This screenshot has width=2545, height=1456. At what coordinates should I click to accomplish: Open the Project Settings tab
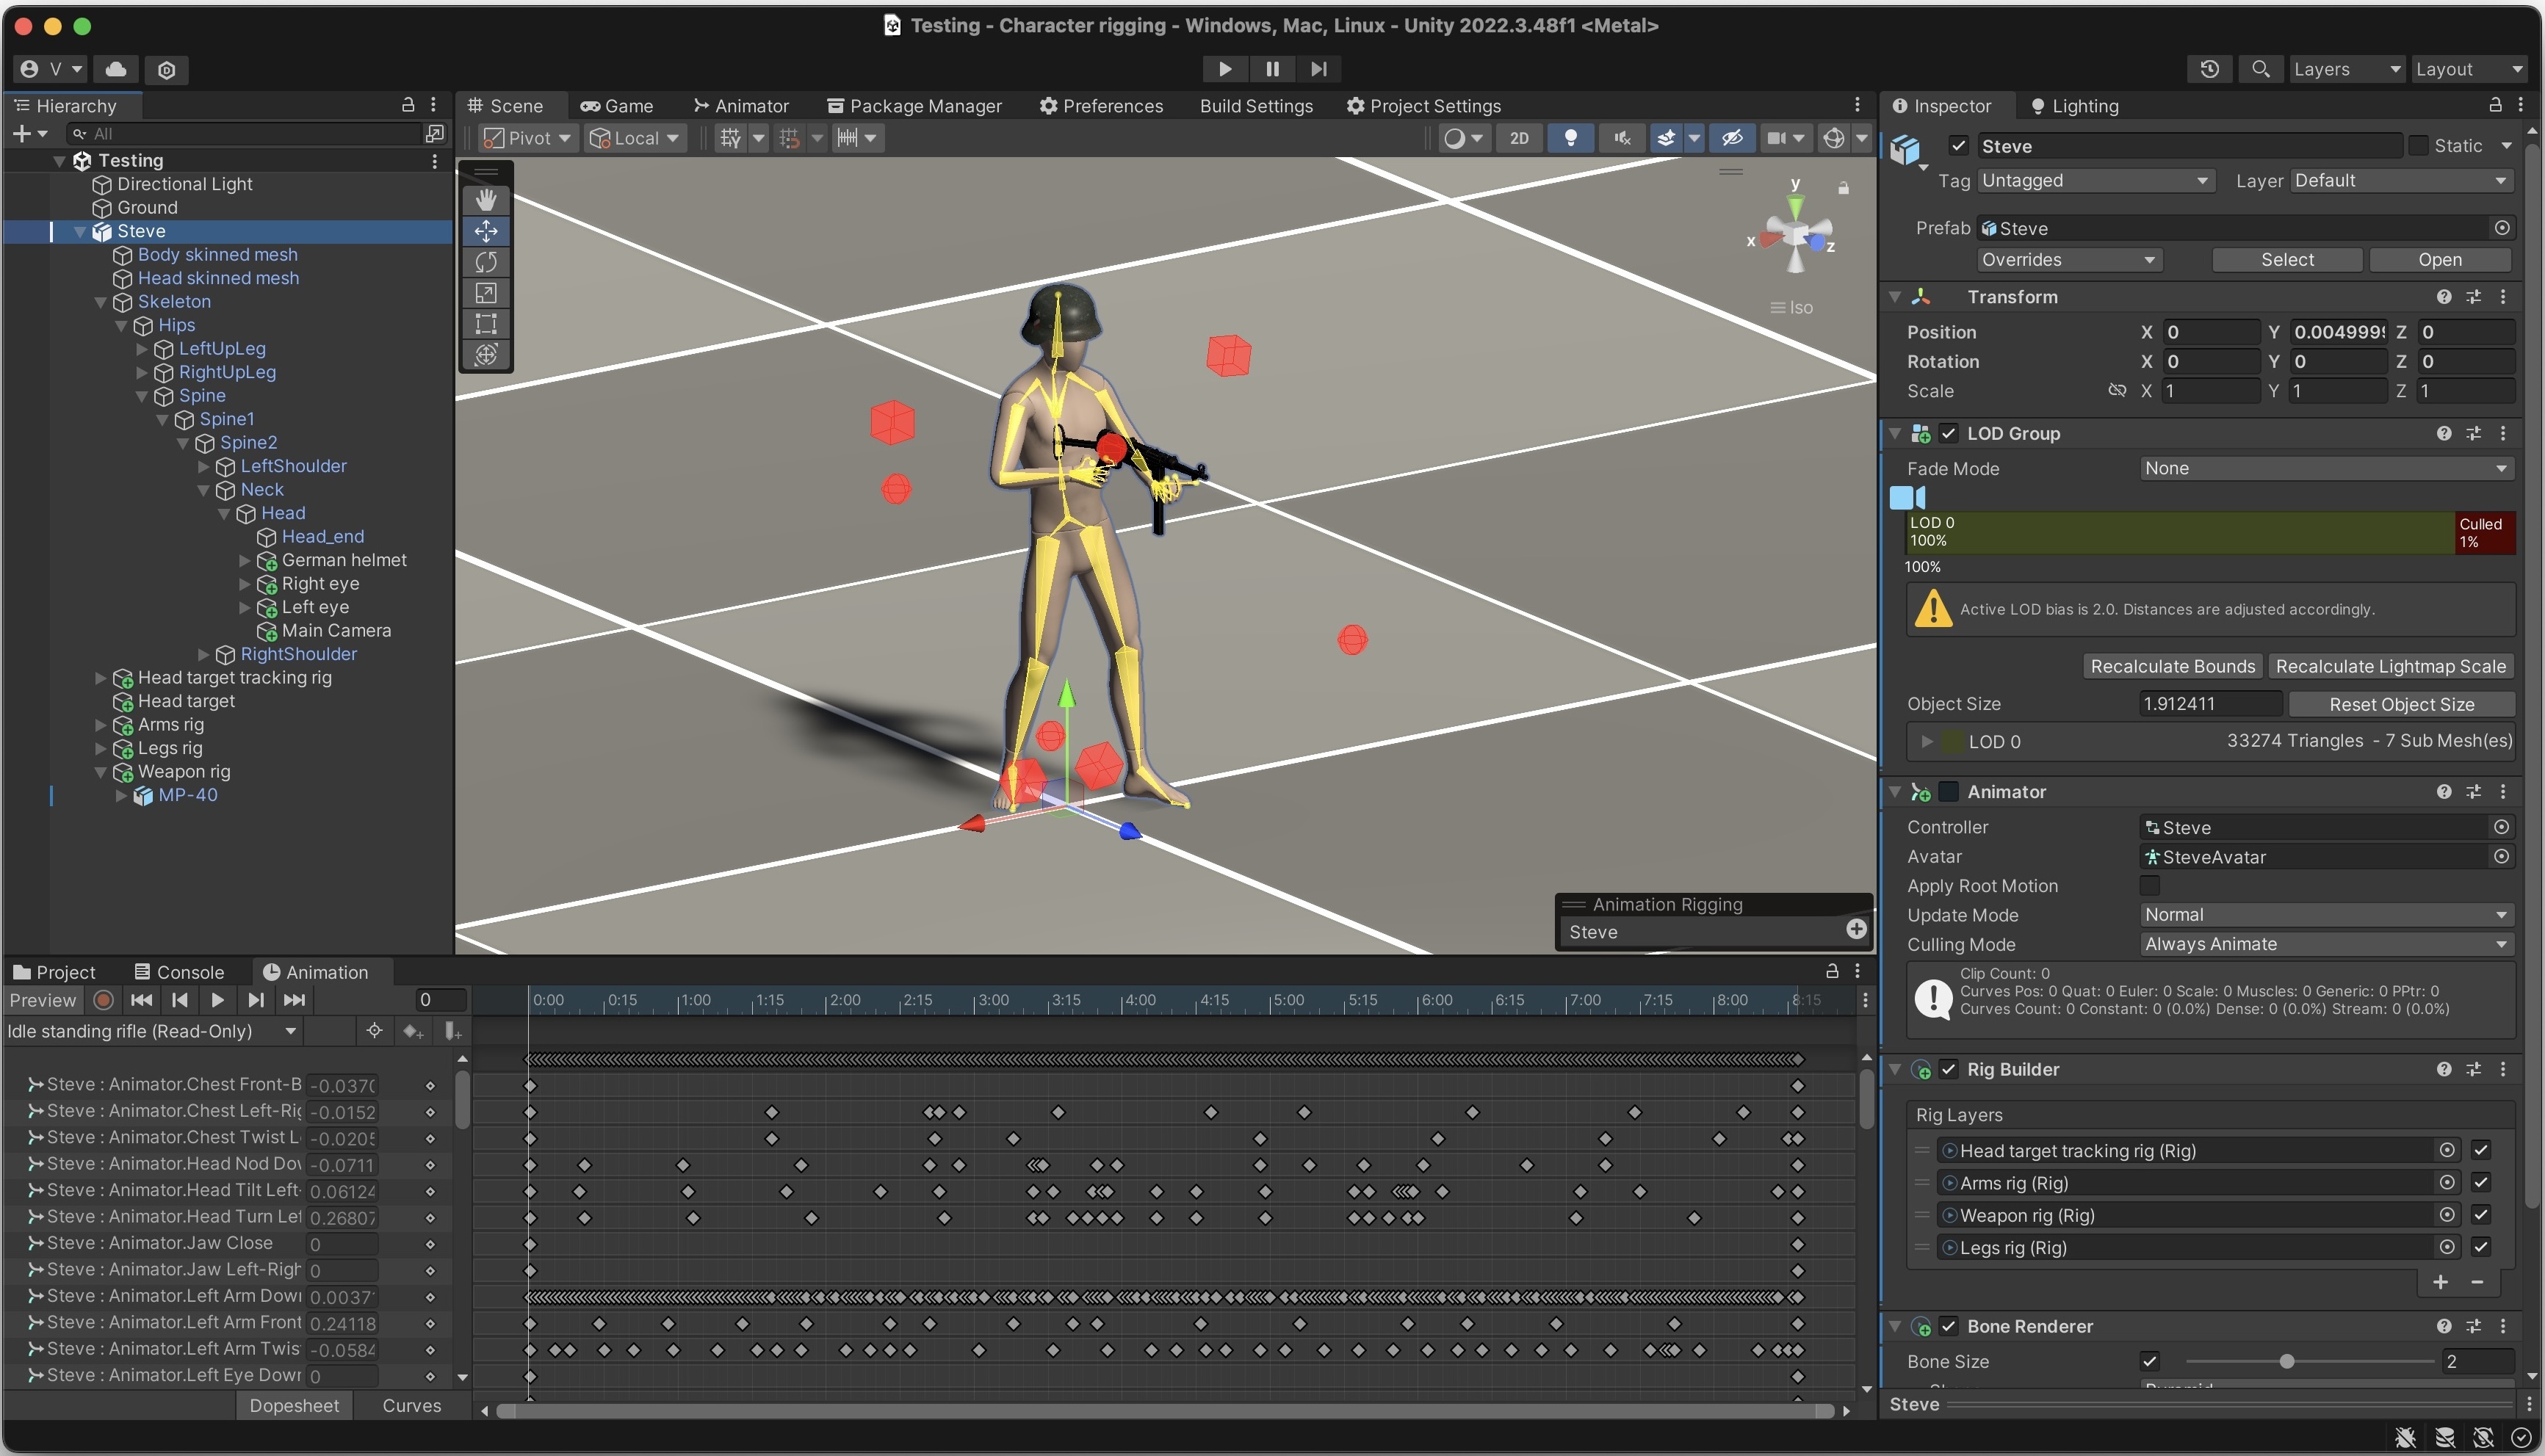pos(1423,106)
